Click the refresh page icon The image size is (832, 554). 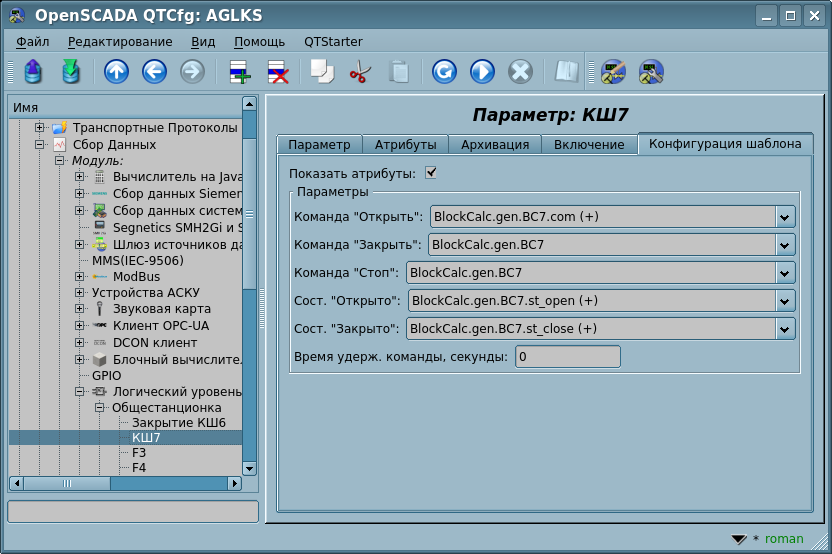coord(444,72)
